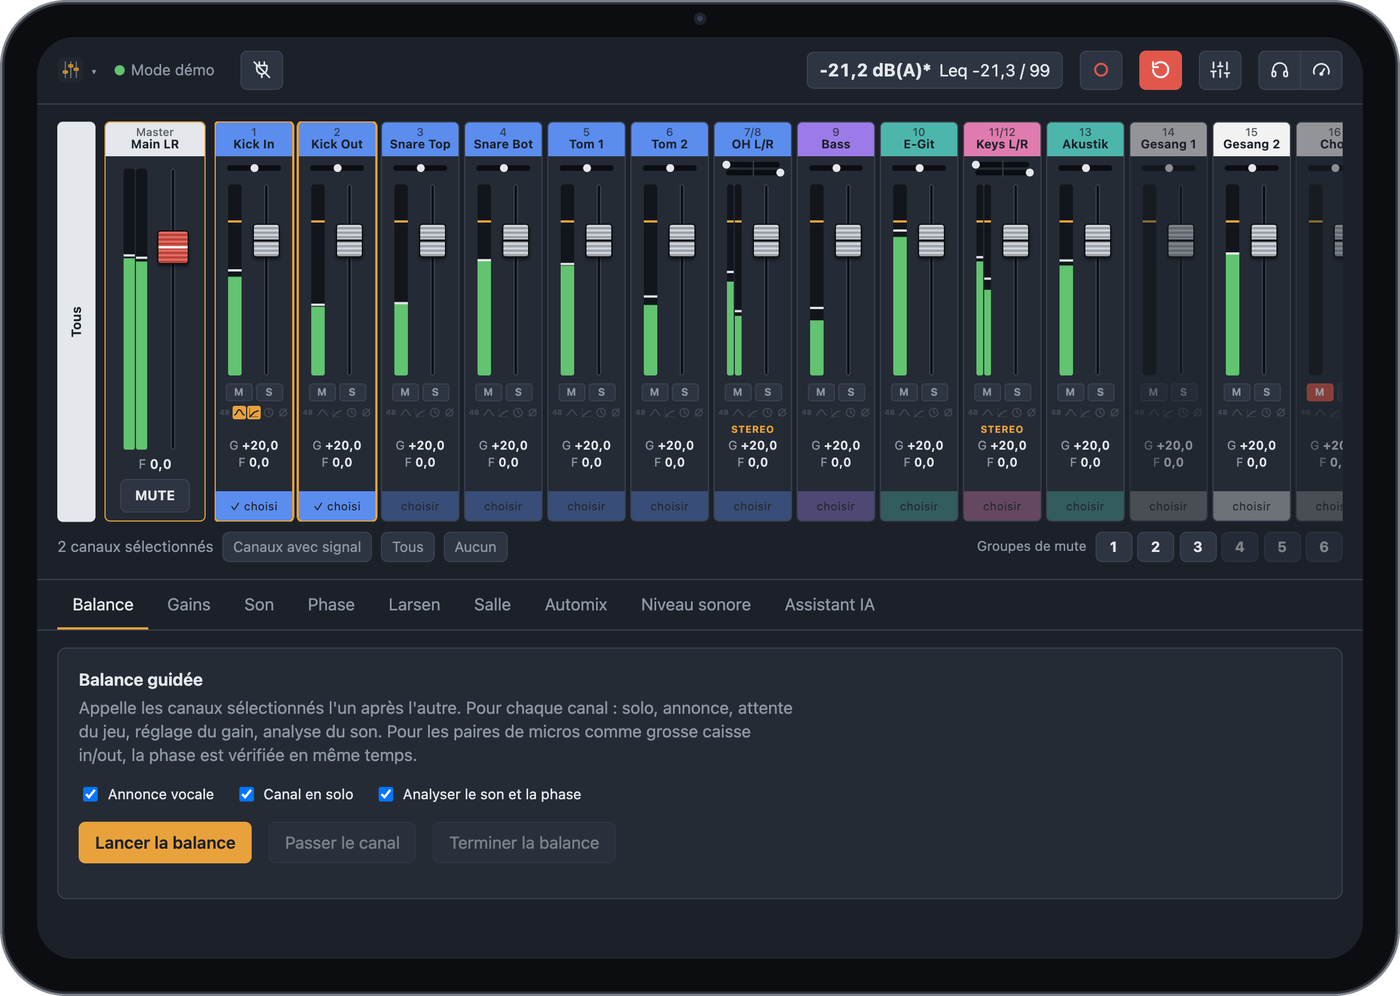Viewport: 1400px width, 996px height.
Task: Select Canaux avec signal filter
Action: (x=297, y=547)
